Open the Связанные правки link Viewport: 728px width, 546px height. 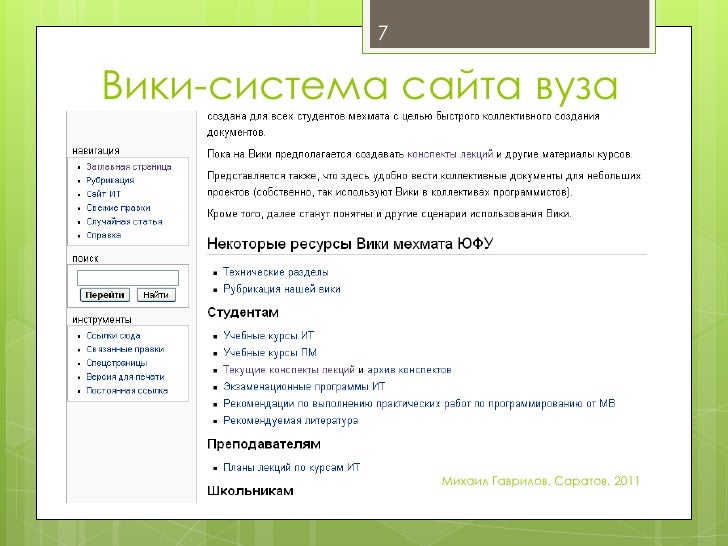click(125, 349)
